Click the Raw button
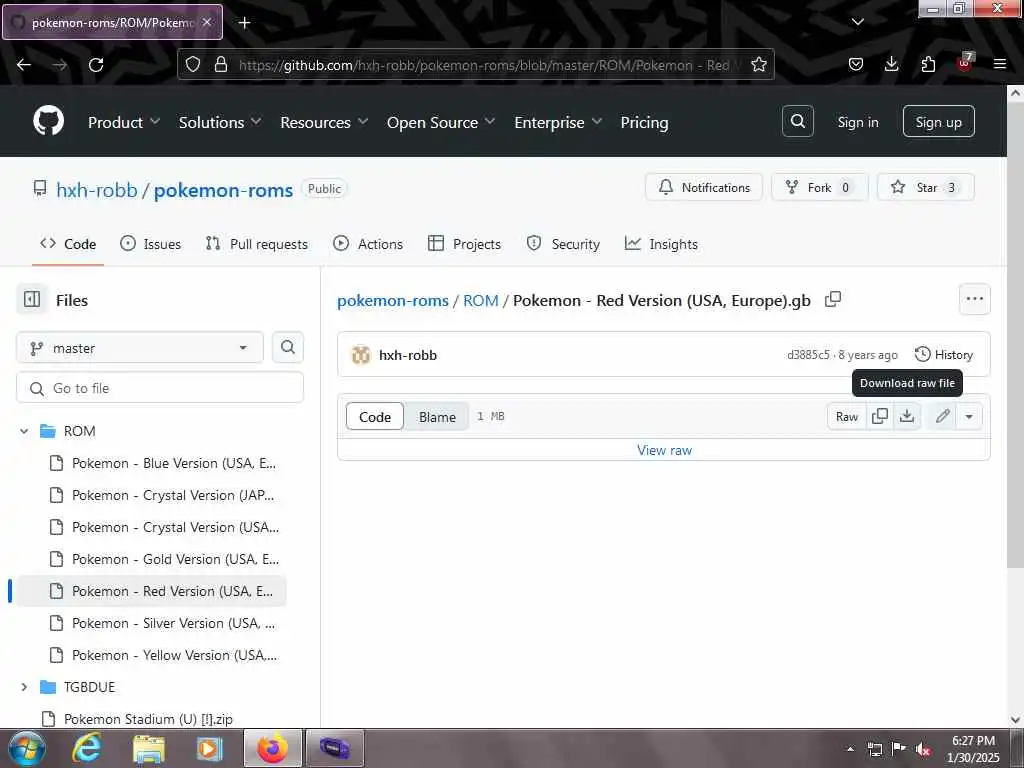This screenshot has height=768, width=1024. click(x=846, y=417)
